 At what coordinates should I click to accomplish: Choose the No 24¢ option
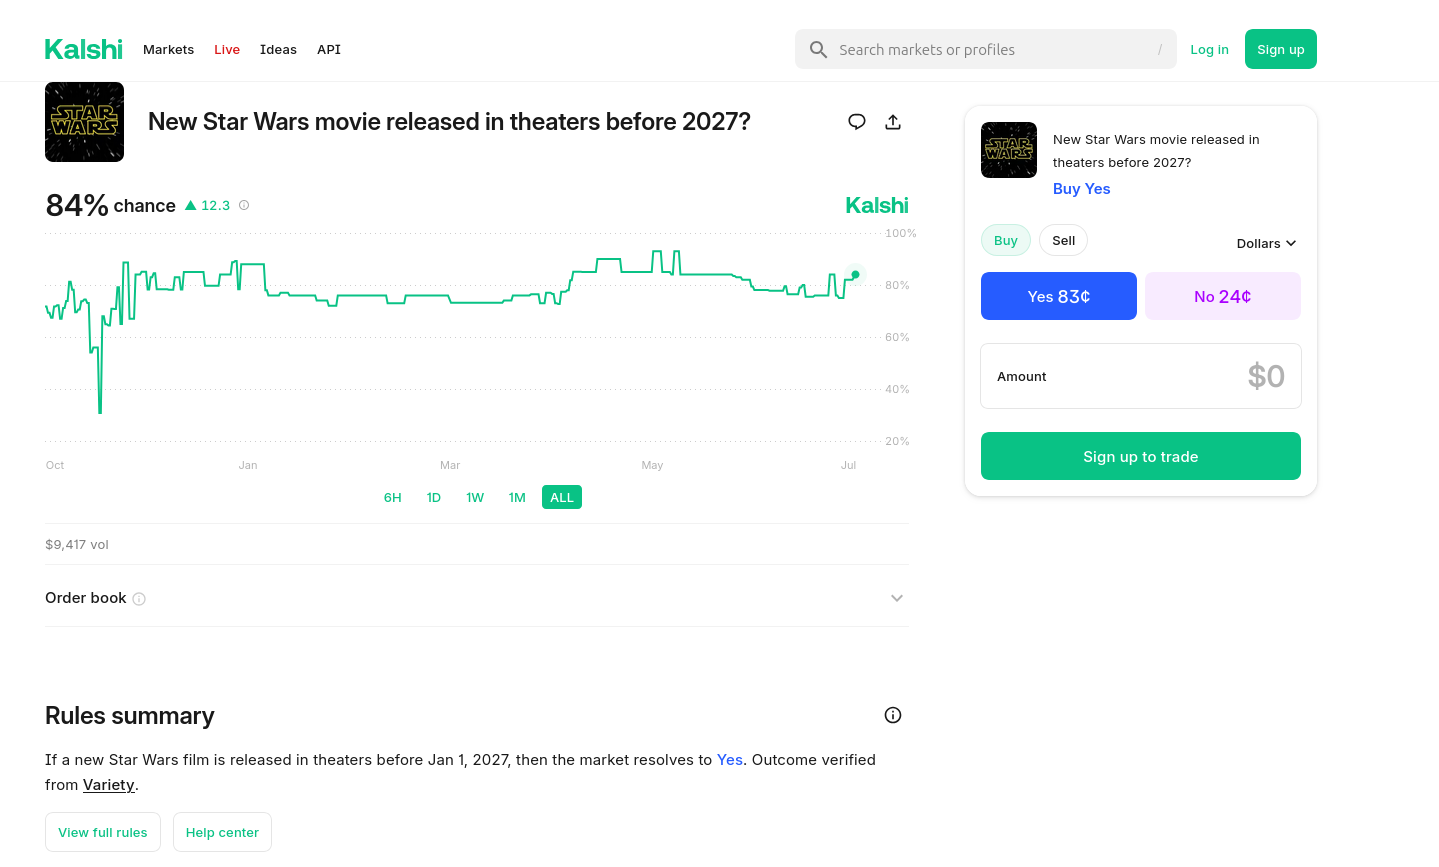coord(1223,296)
